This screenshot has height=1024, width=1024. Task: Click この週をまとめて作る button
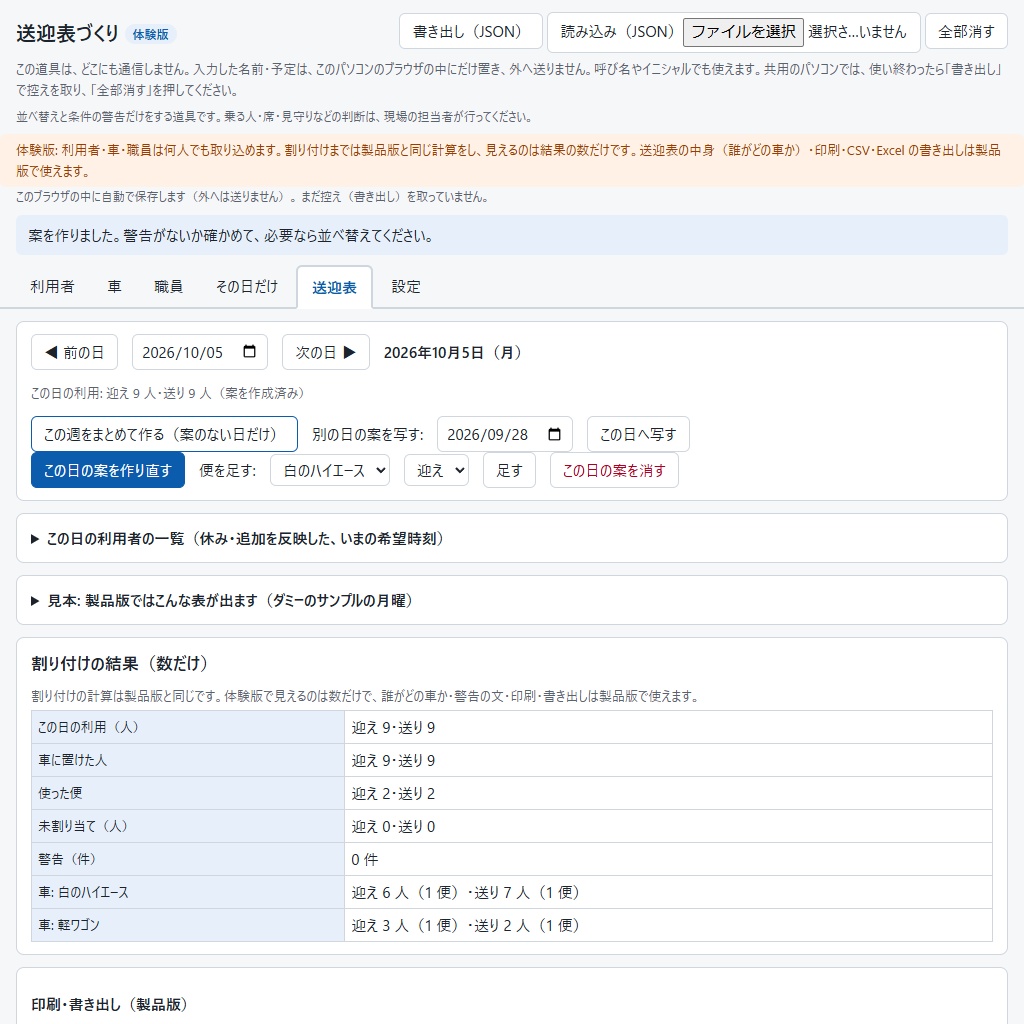[x=164, y=434]
